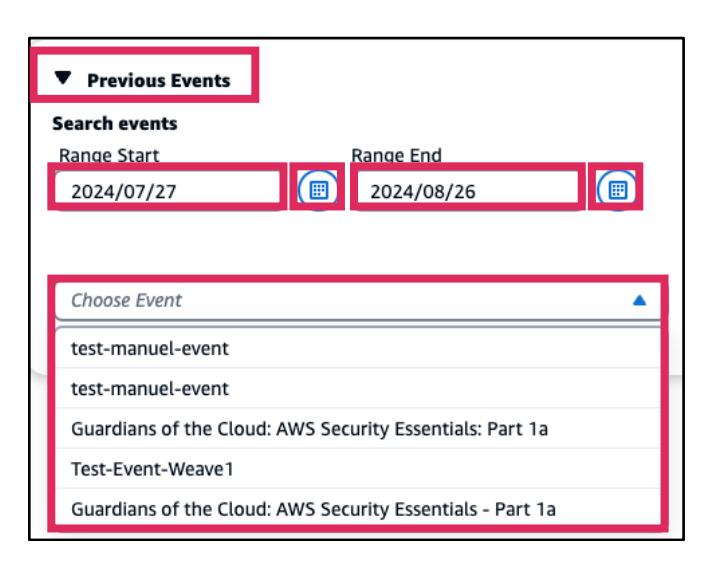Screen dimensions: 711x578
Task: Click the Previous Events heading text
Action: [158, 80]
